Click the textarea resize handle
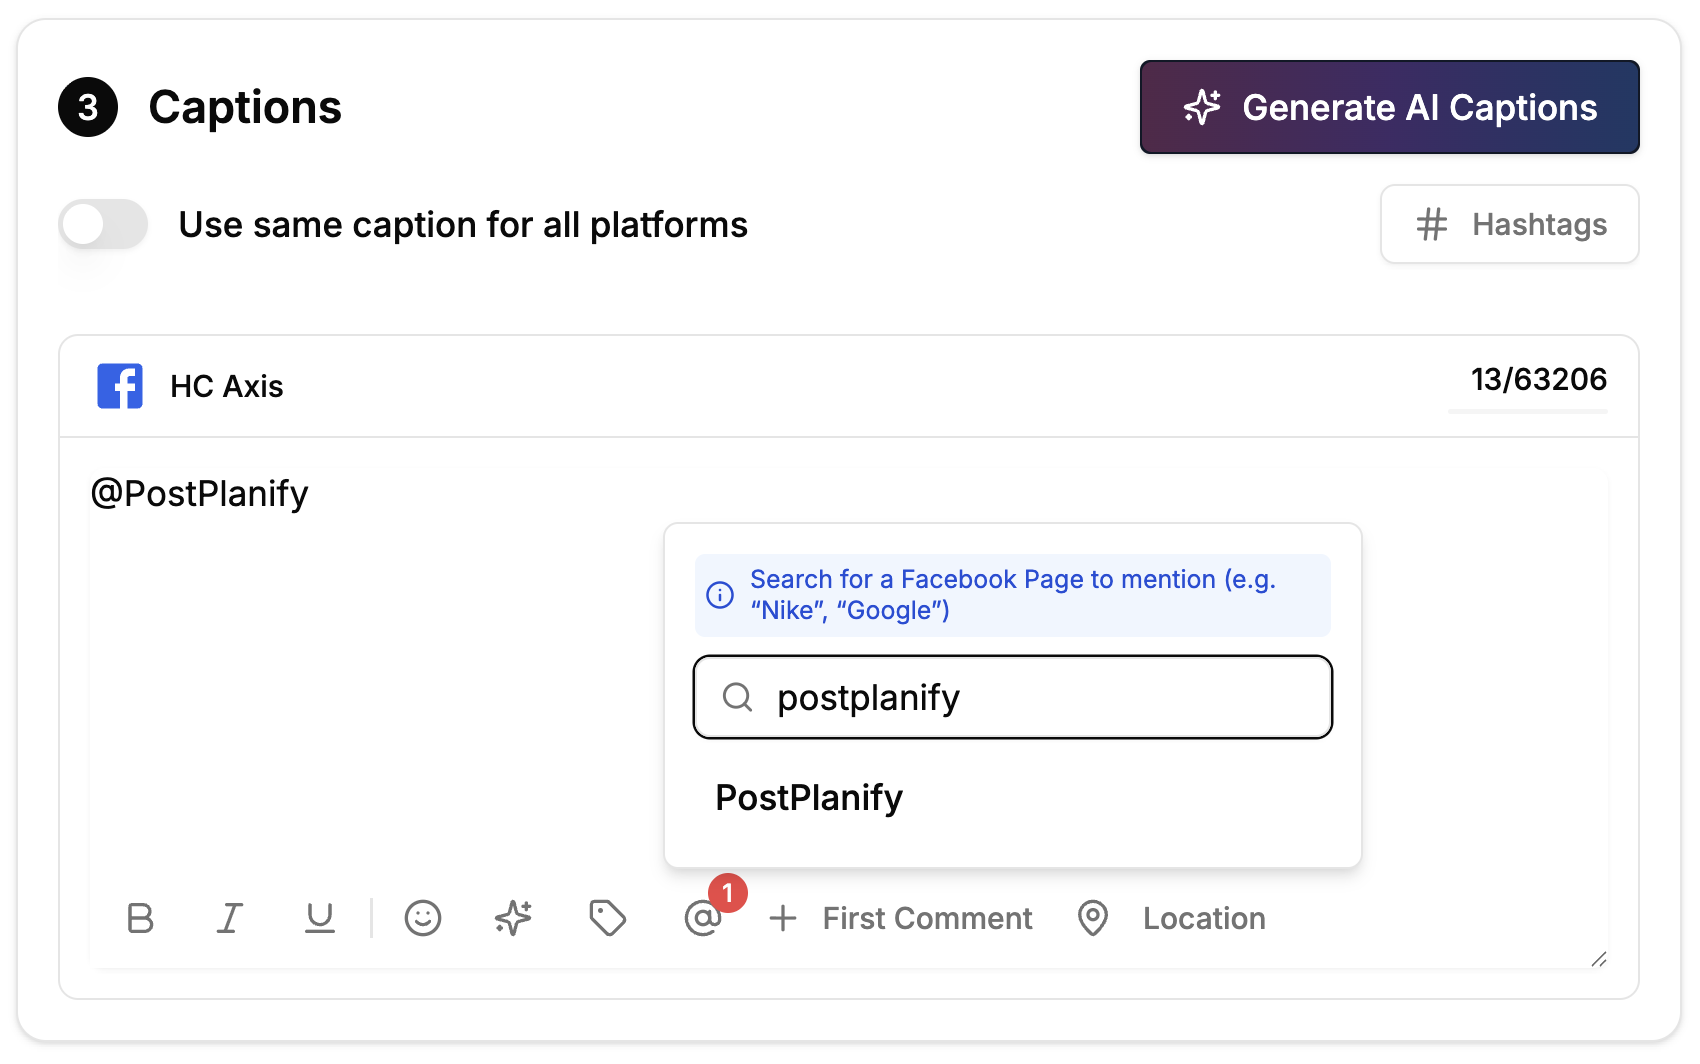 1599,959
